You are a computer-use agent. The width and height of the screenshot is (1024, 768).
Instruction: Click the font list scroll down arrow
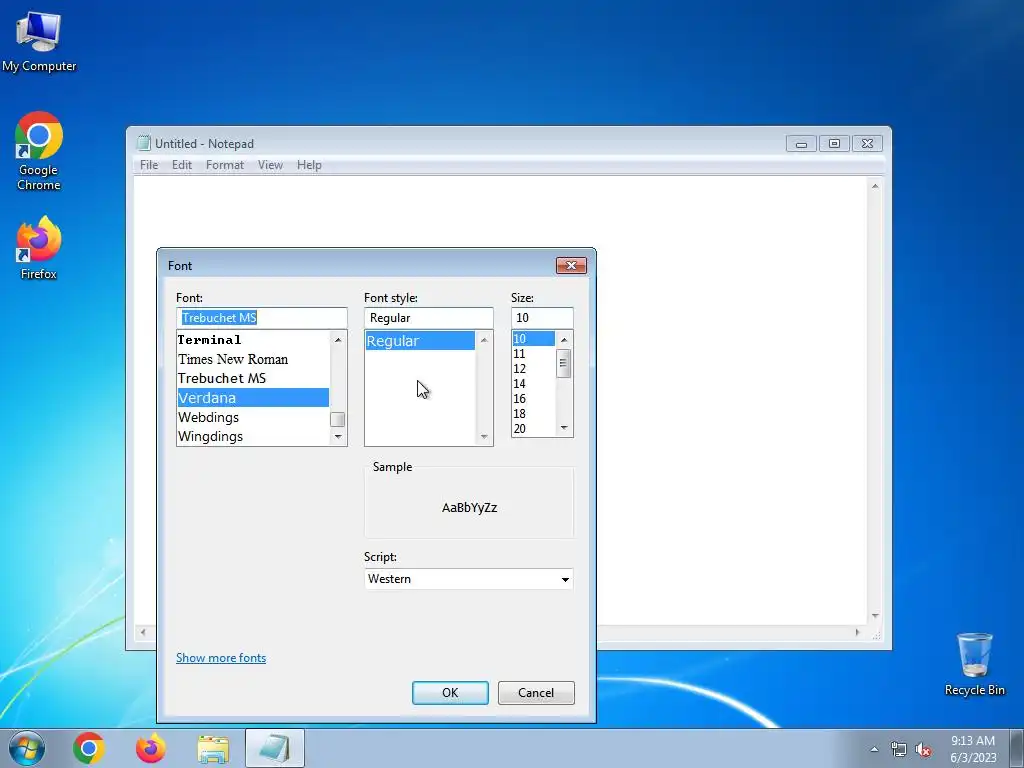pos(338,437)
